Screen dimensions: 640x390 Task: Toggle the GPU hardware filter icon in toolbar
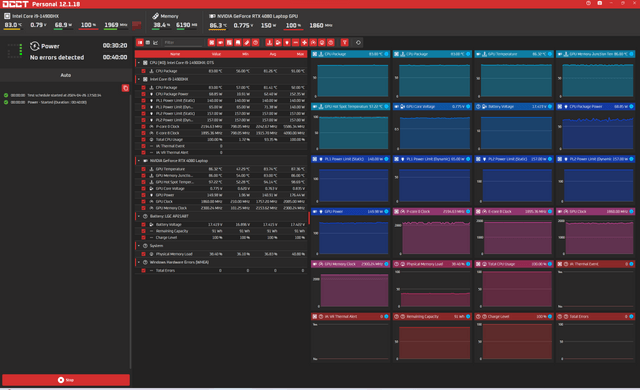pos(220,42)
